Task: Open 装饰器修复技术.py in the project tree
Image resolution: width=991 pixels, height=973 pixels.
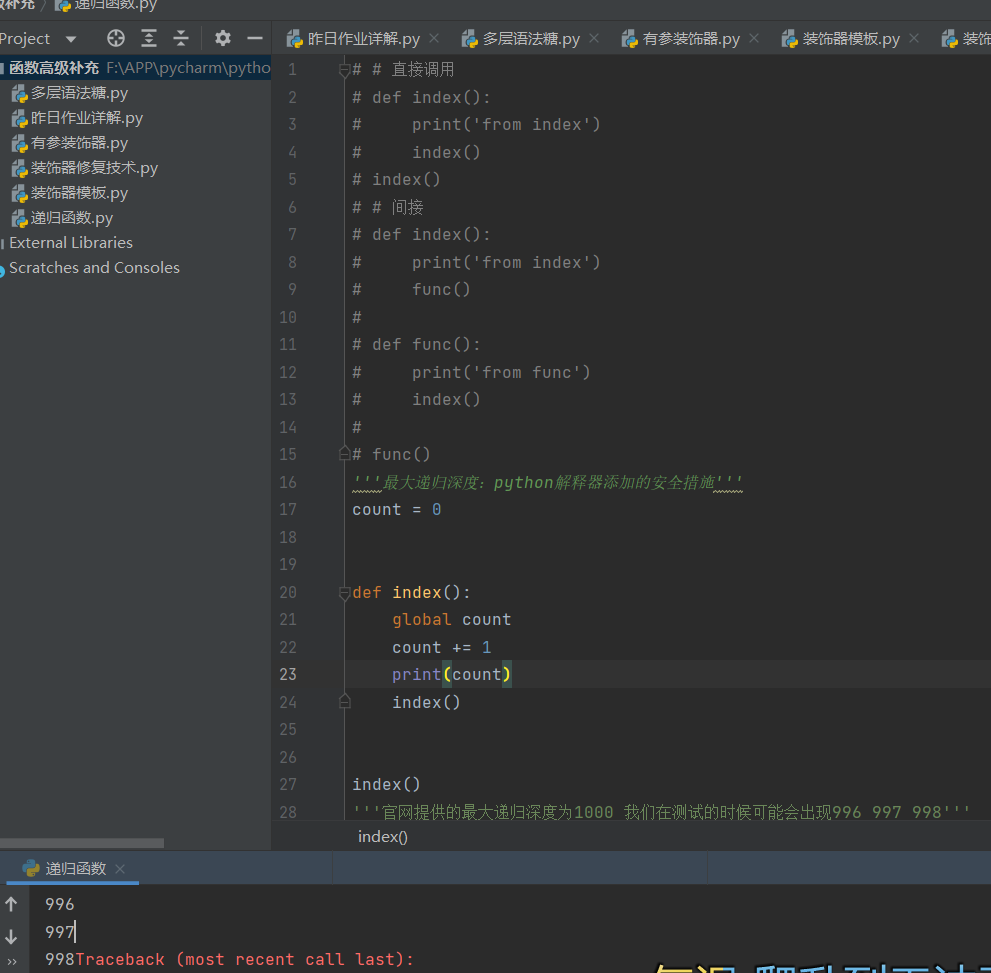Action: [x=94, y=168]
